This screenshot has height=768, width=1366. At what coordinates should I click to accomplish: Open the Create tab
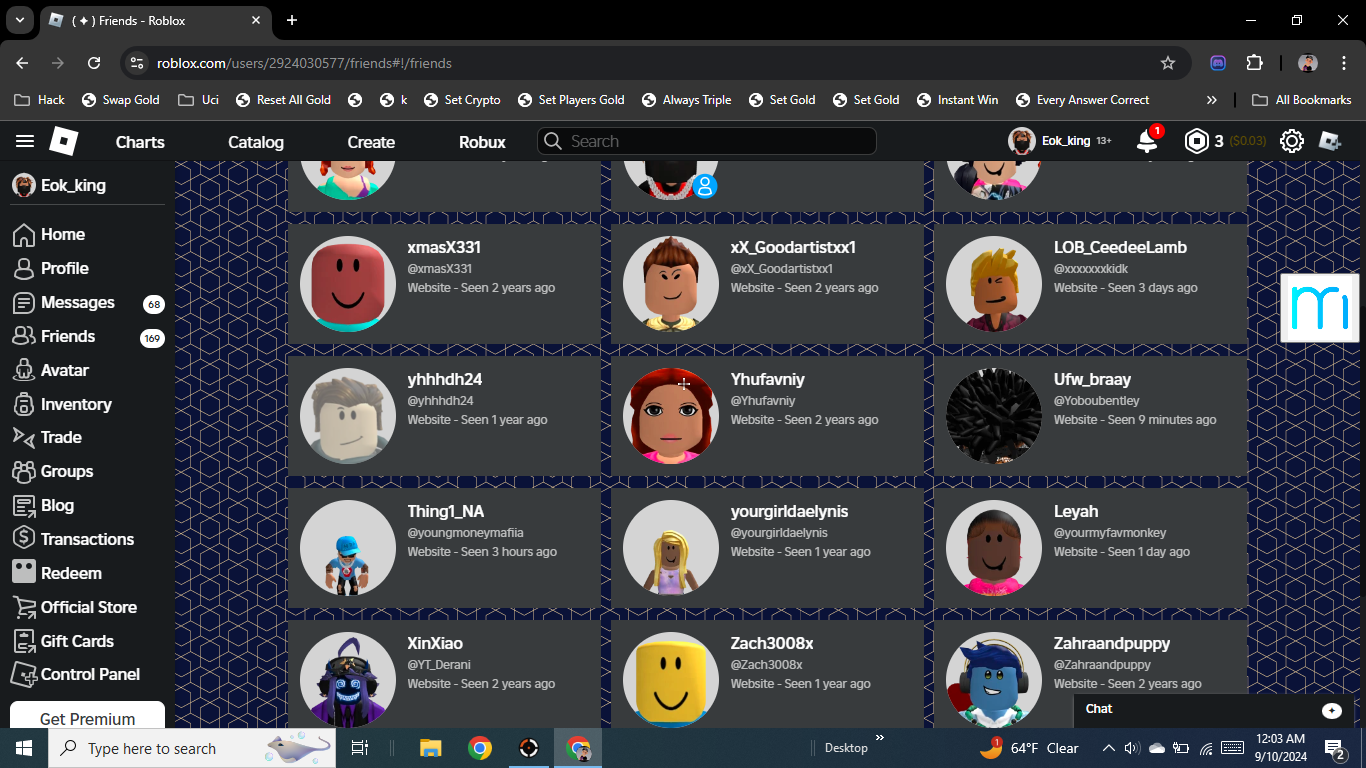[371, 142]
